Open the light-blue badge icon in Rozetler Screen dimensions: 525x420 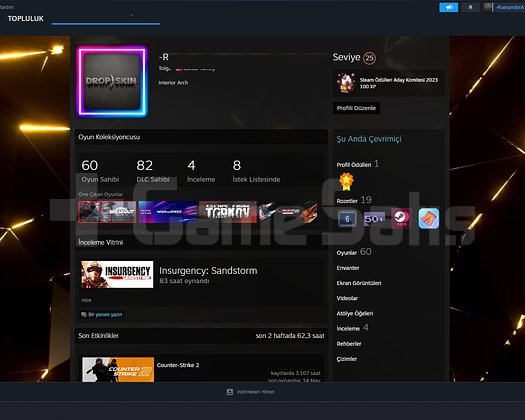429,218
